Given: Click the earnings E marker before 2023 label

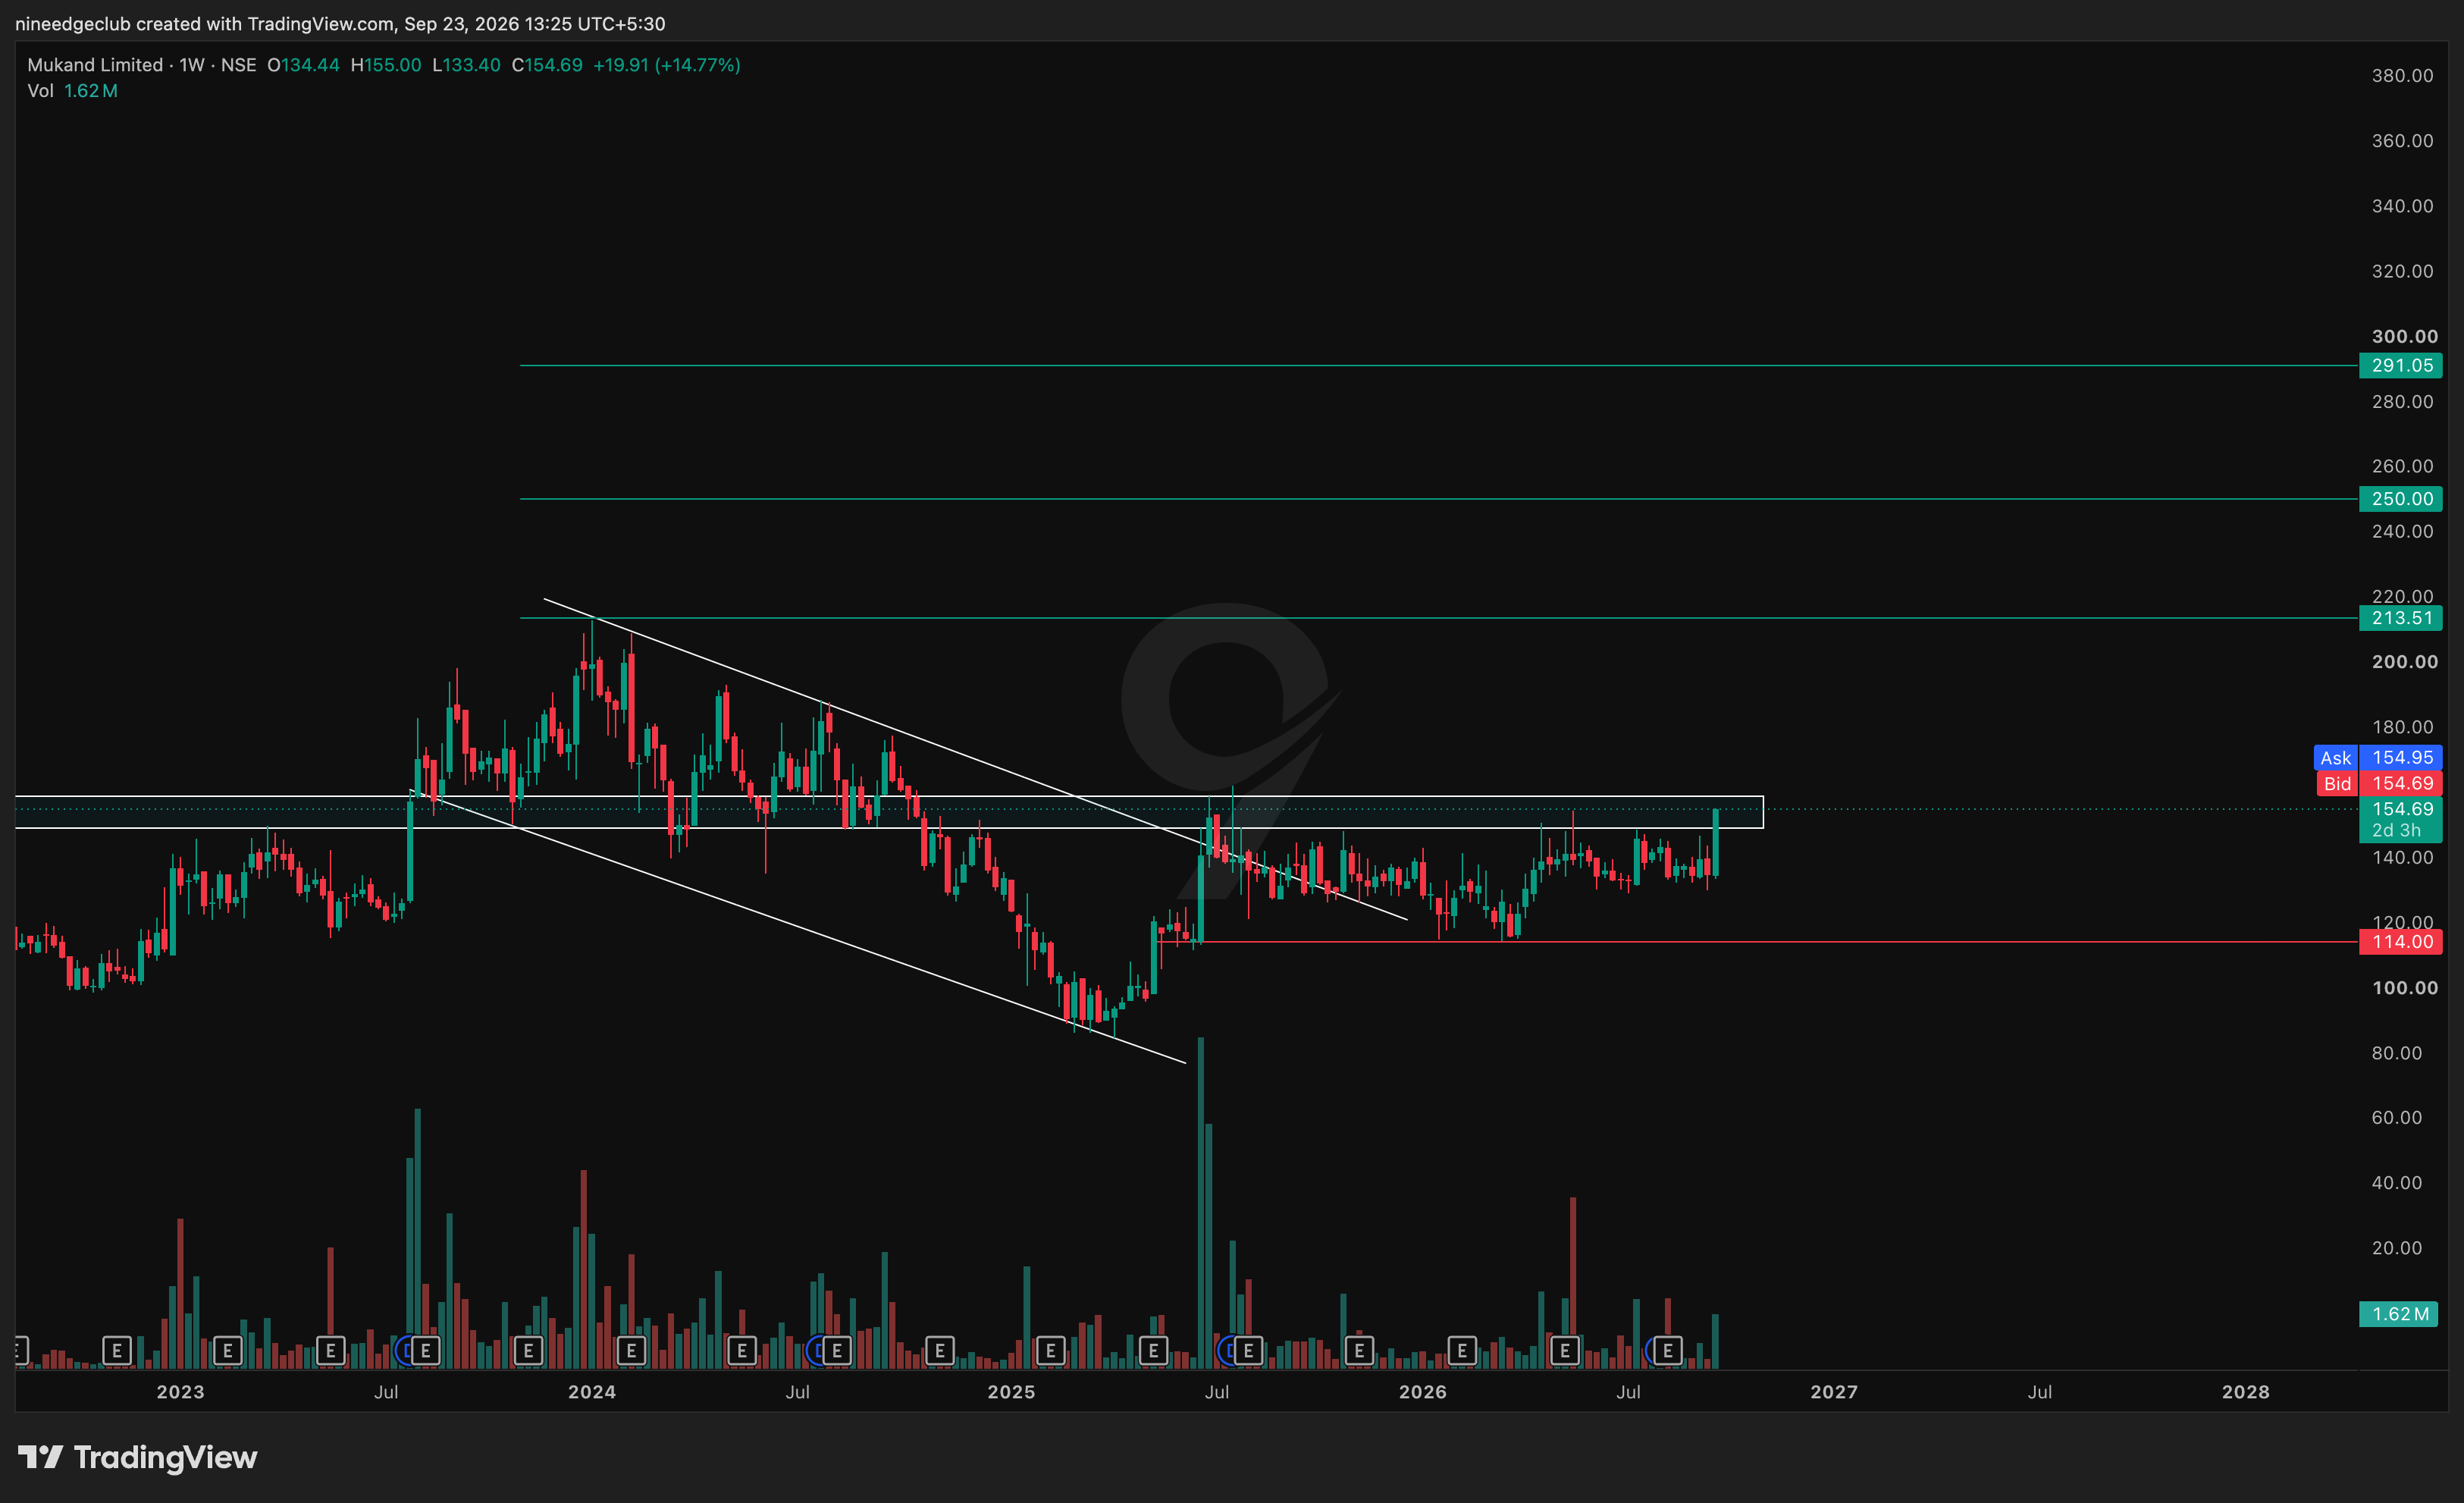Looking at the screenshot, I should [x=117, y=1351].
